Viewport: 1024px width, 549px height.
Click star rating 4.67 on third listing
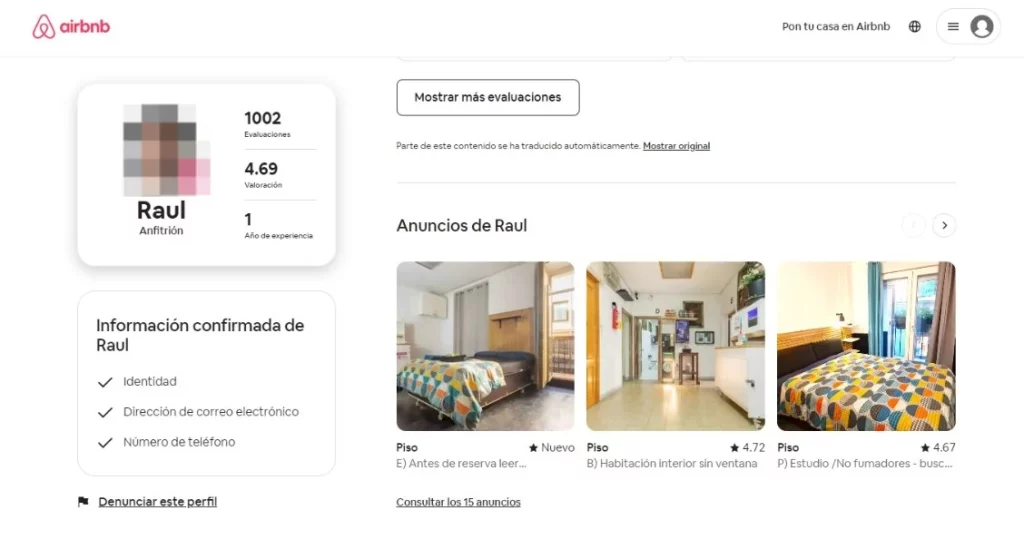937,448
